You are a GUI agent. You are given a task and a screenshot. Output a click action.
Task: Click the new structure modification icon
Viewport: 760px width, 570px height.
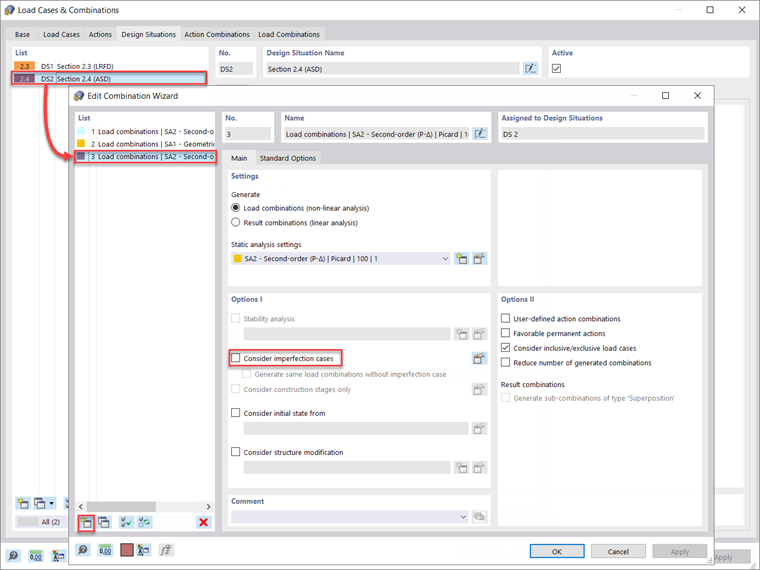461,468
